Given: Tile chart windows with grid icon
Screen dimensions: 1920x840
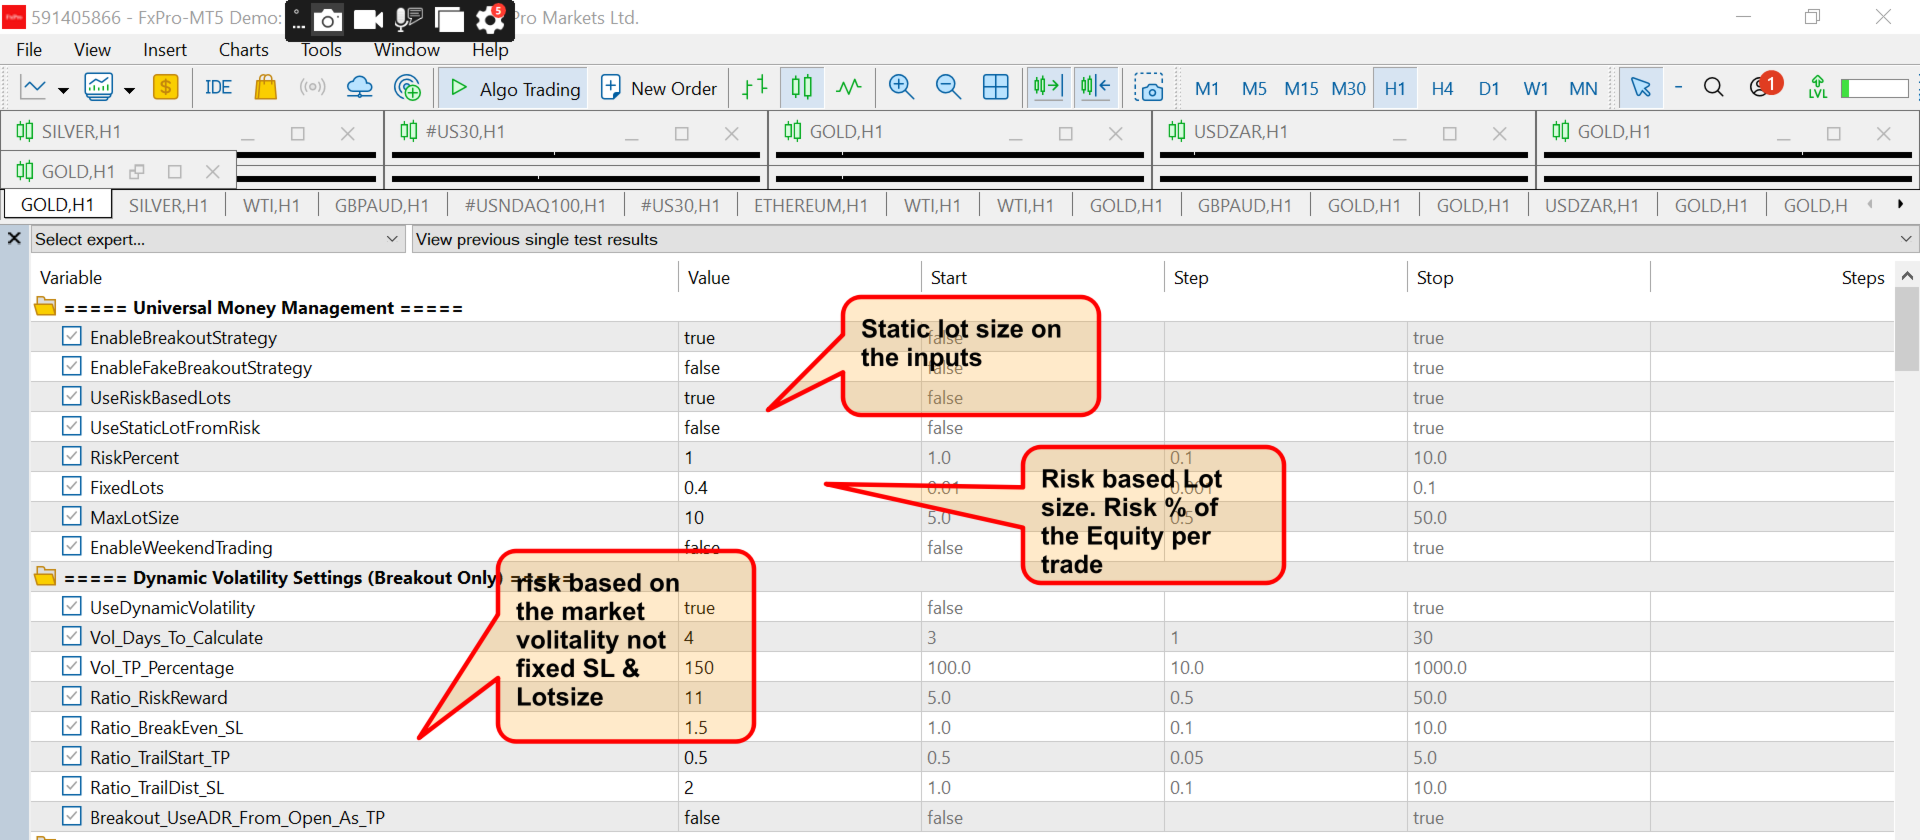Looking at the screenshot, I should (x=996, y=88).
